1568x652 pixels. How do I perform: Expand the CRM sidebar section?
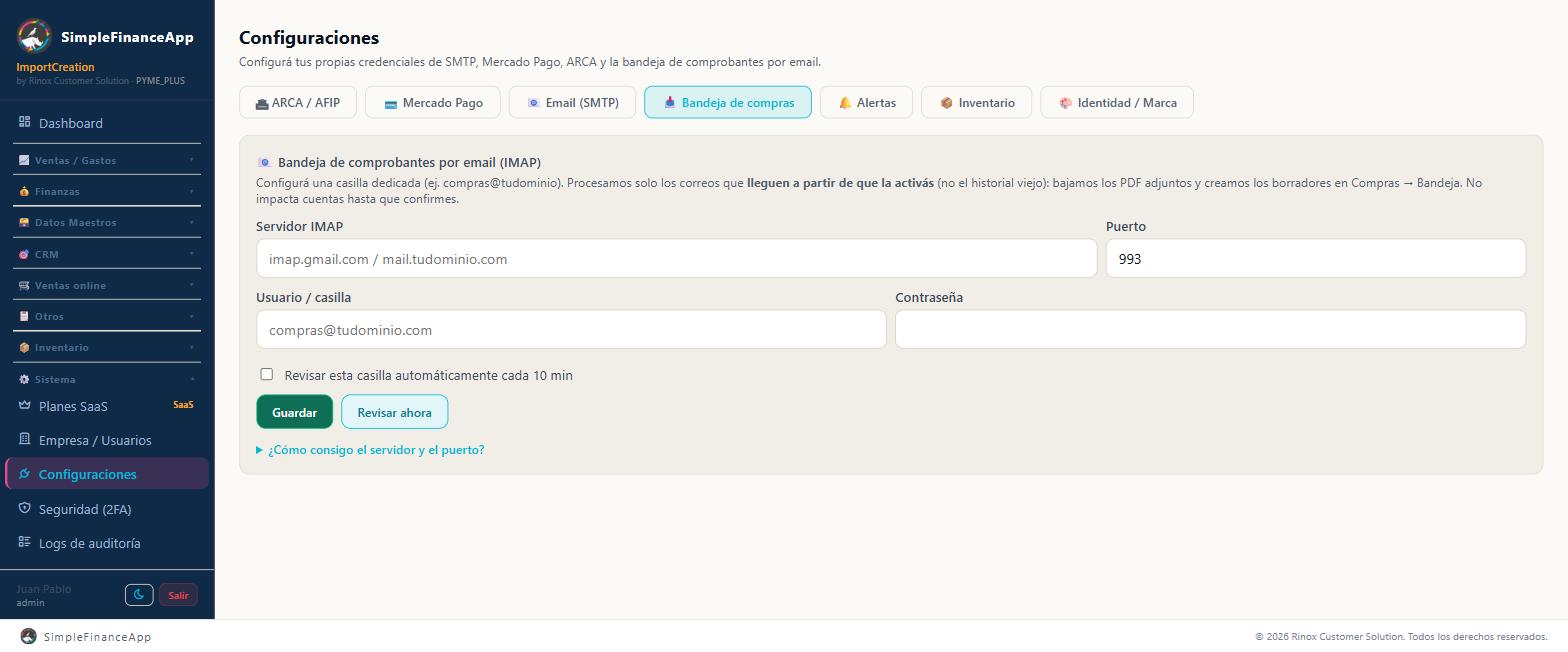point(107,254)
